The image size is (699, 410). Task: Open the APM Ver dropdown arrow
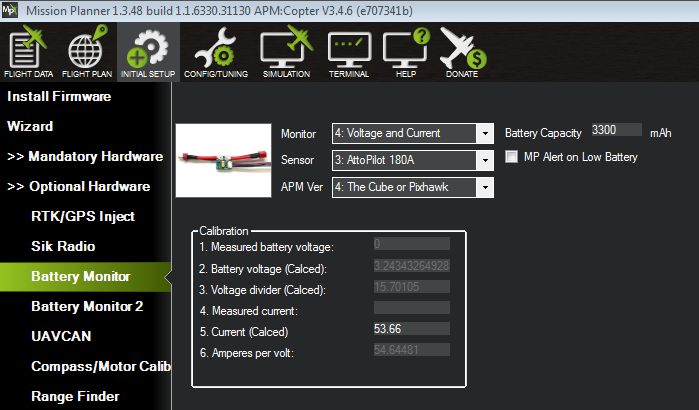[x=485, y=187]
